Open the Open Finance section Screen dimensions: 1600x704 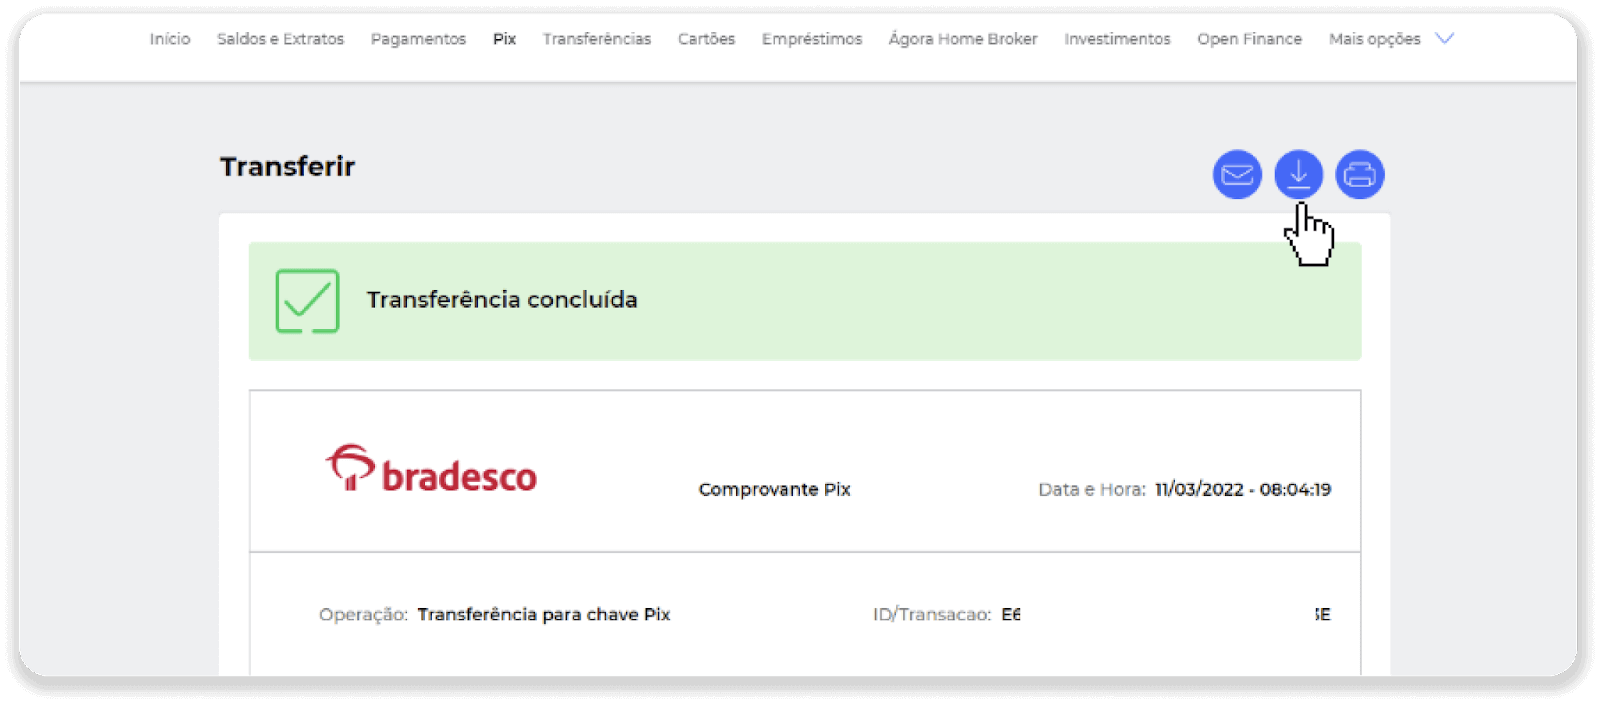tap(1249, 39)
